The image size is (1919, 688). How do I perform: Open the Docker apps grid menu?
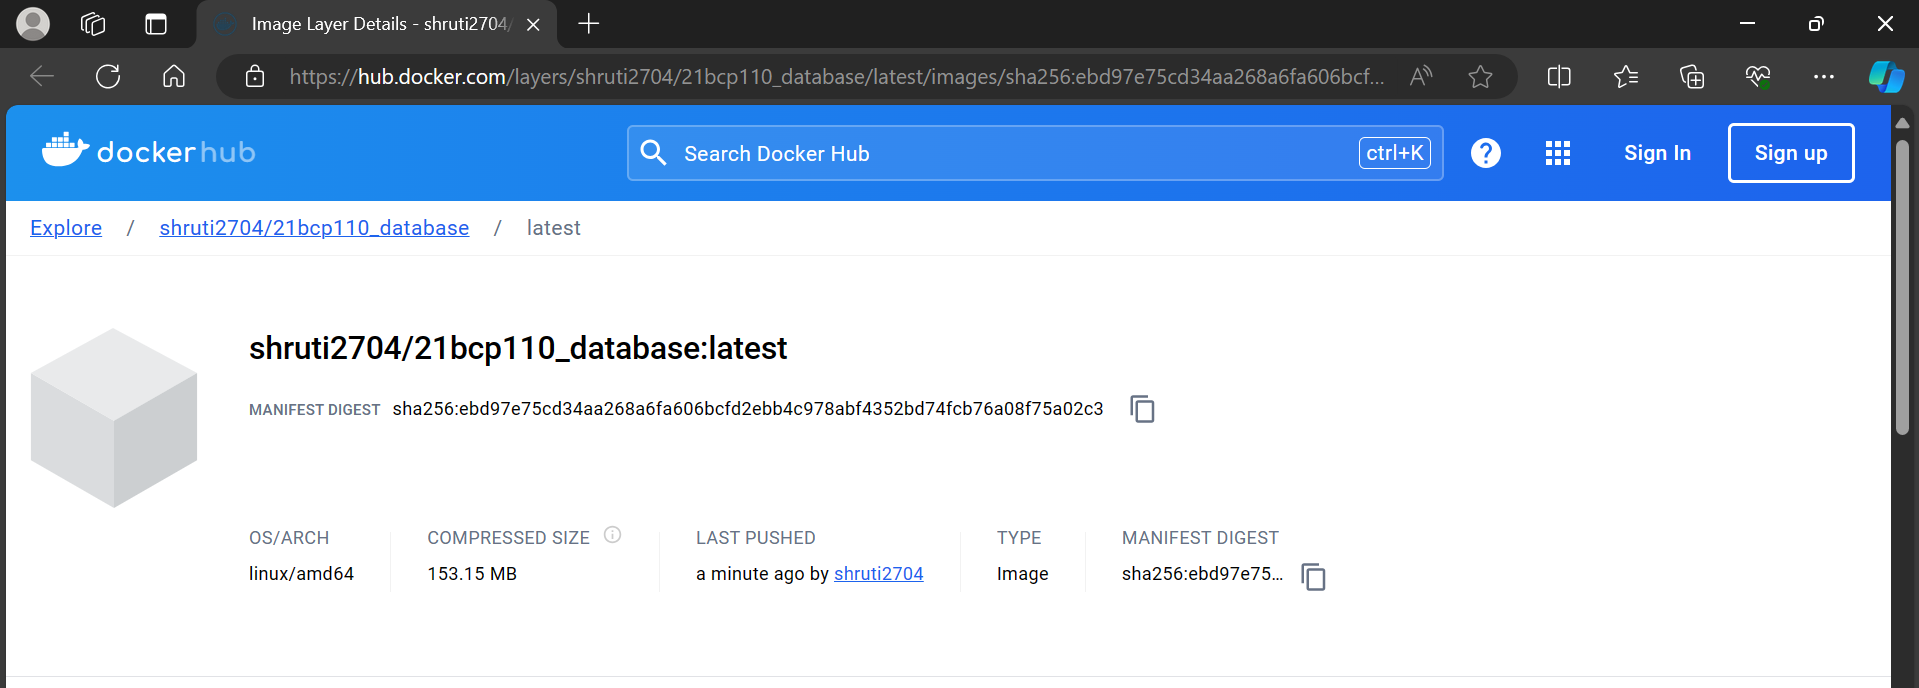pyautogui.click(x=1558, y=153)
